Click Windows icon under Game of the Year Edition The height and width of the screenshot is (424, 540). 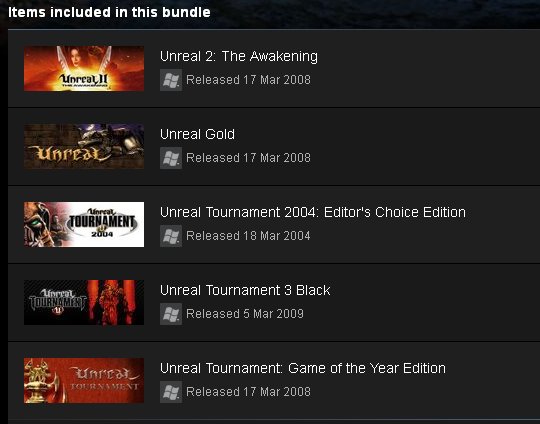coord(171,392)
